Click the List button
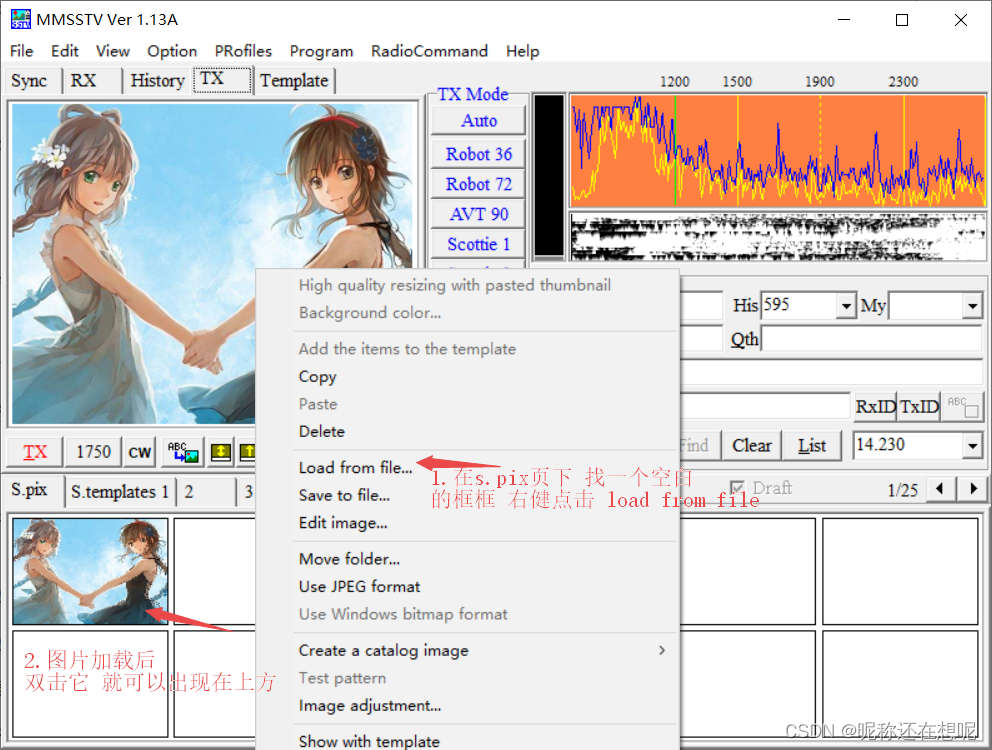This screenshot has height=750, width=992. (812, 446)
